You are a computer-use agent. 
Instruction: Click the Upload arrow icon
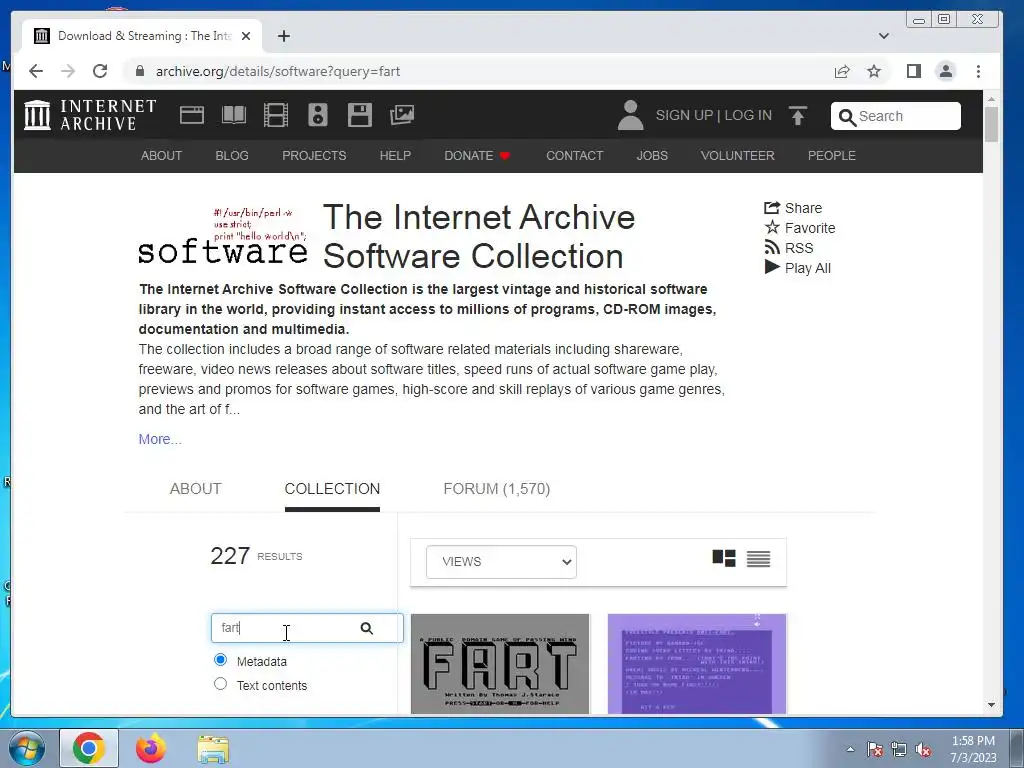797,116
